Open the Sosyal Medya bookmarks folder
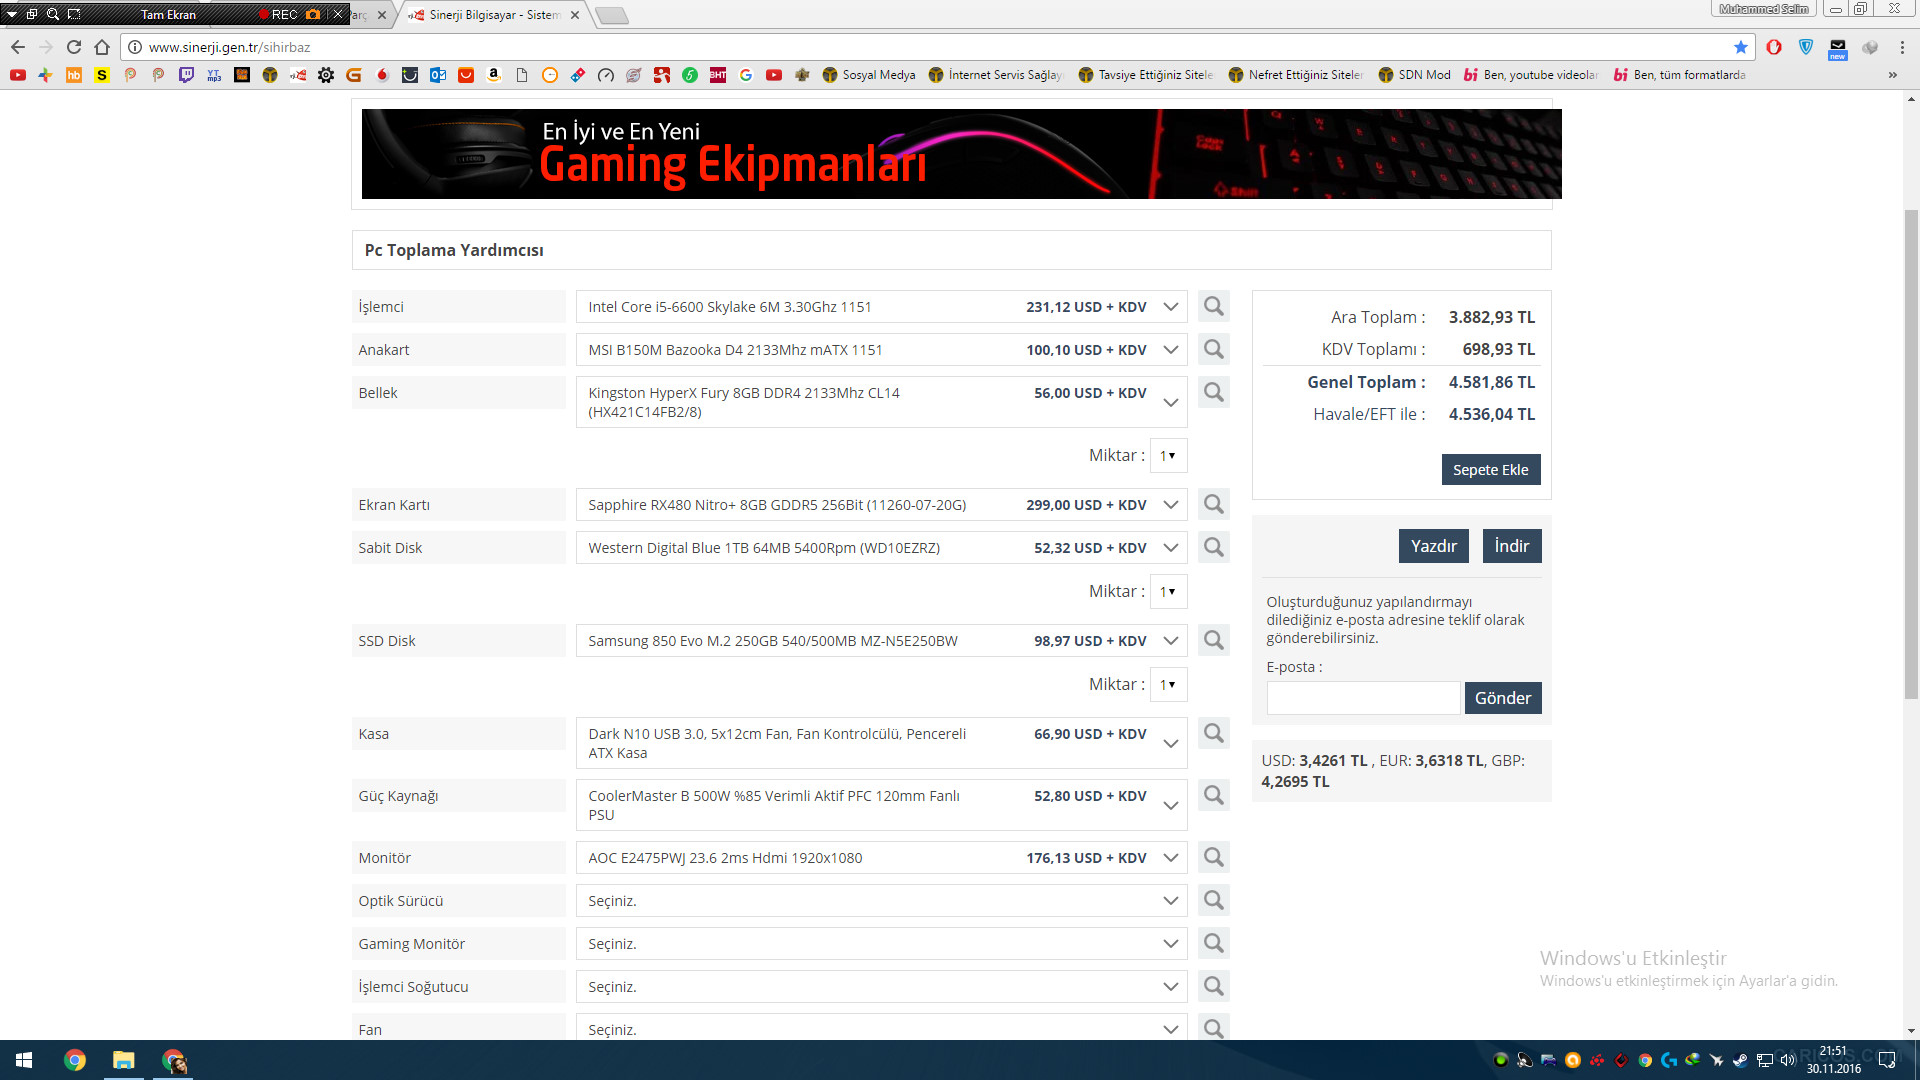 pyautogui.click(x=868, y=75)
